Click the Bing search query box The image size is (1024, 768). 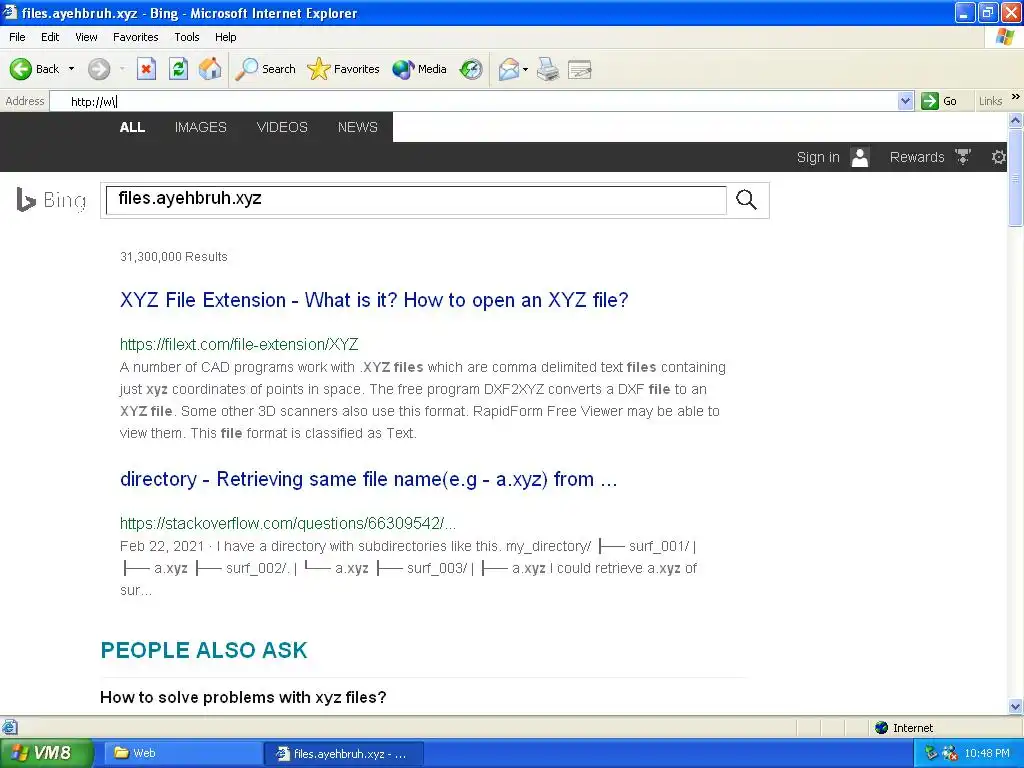[x=416, y=200]
